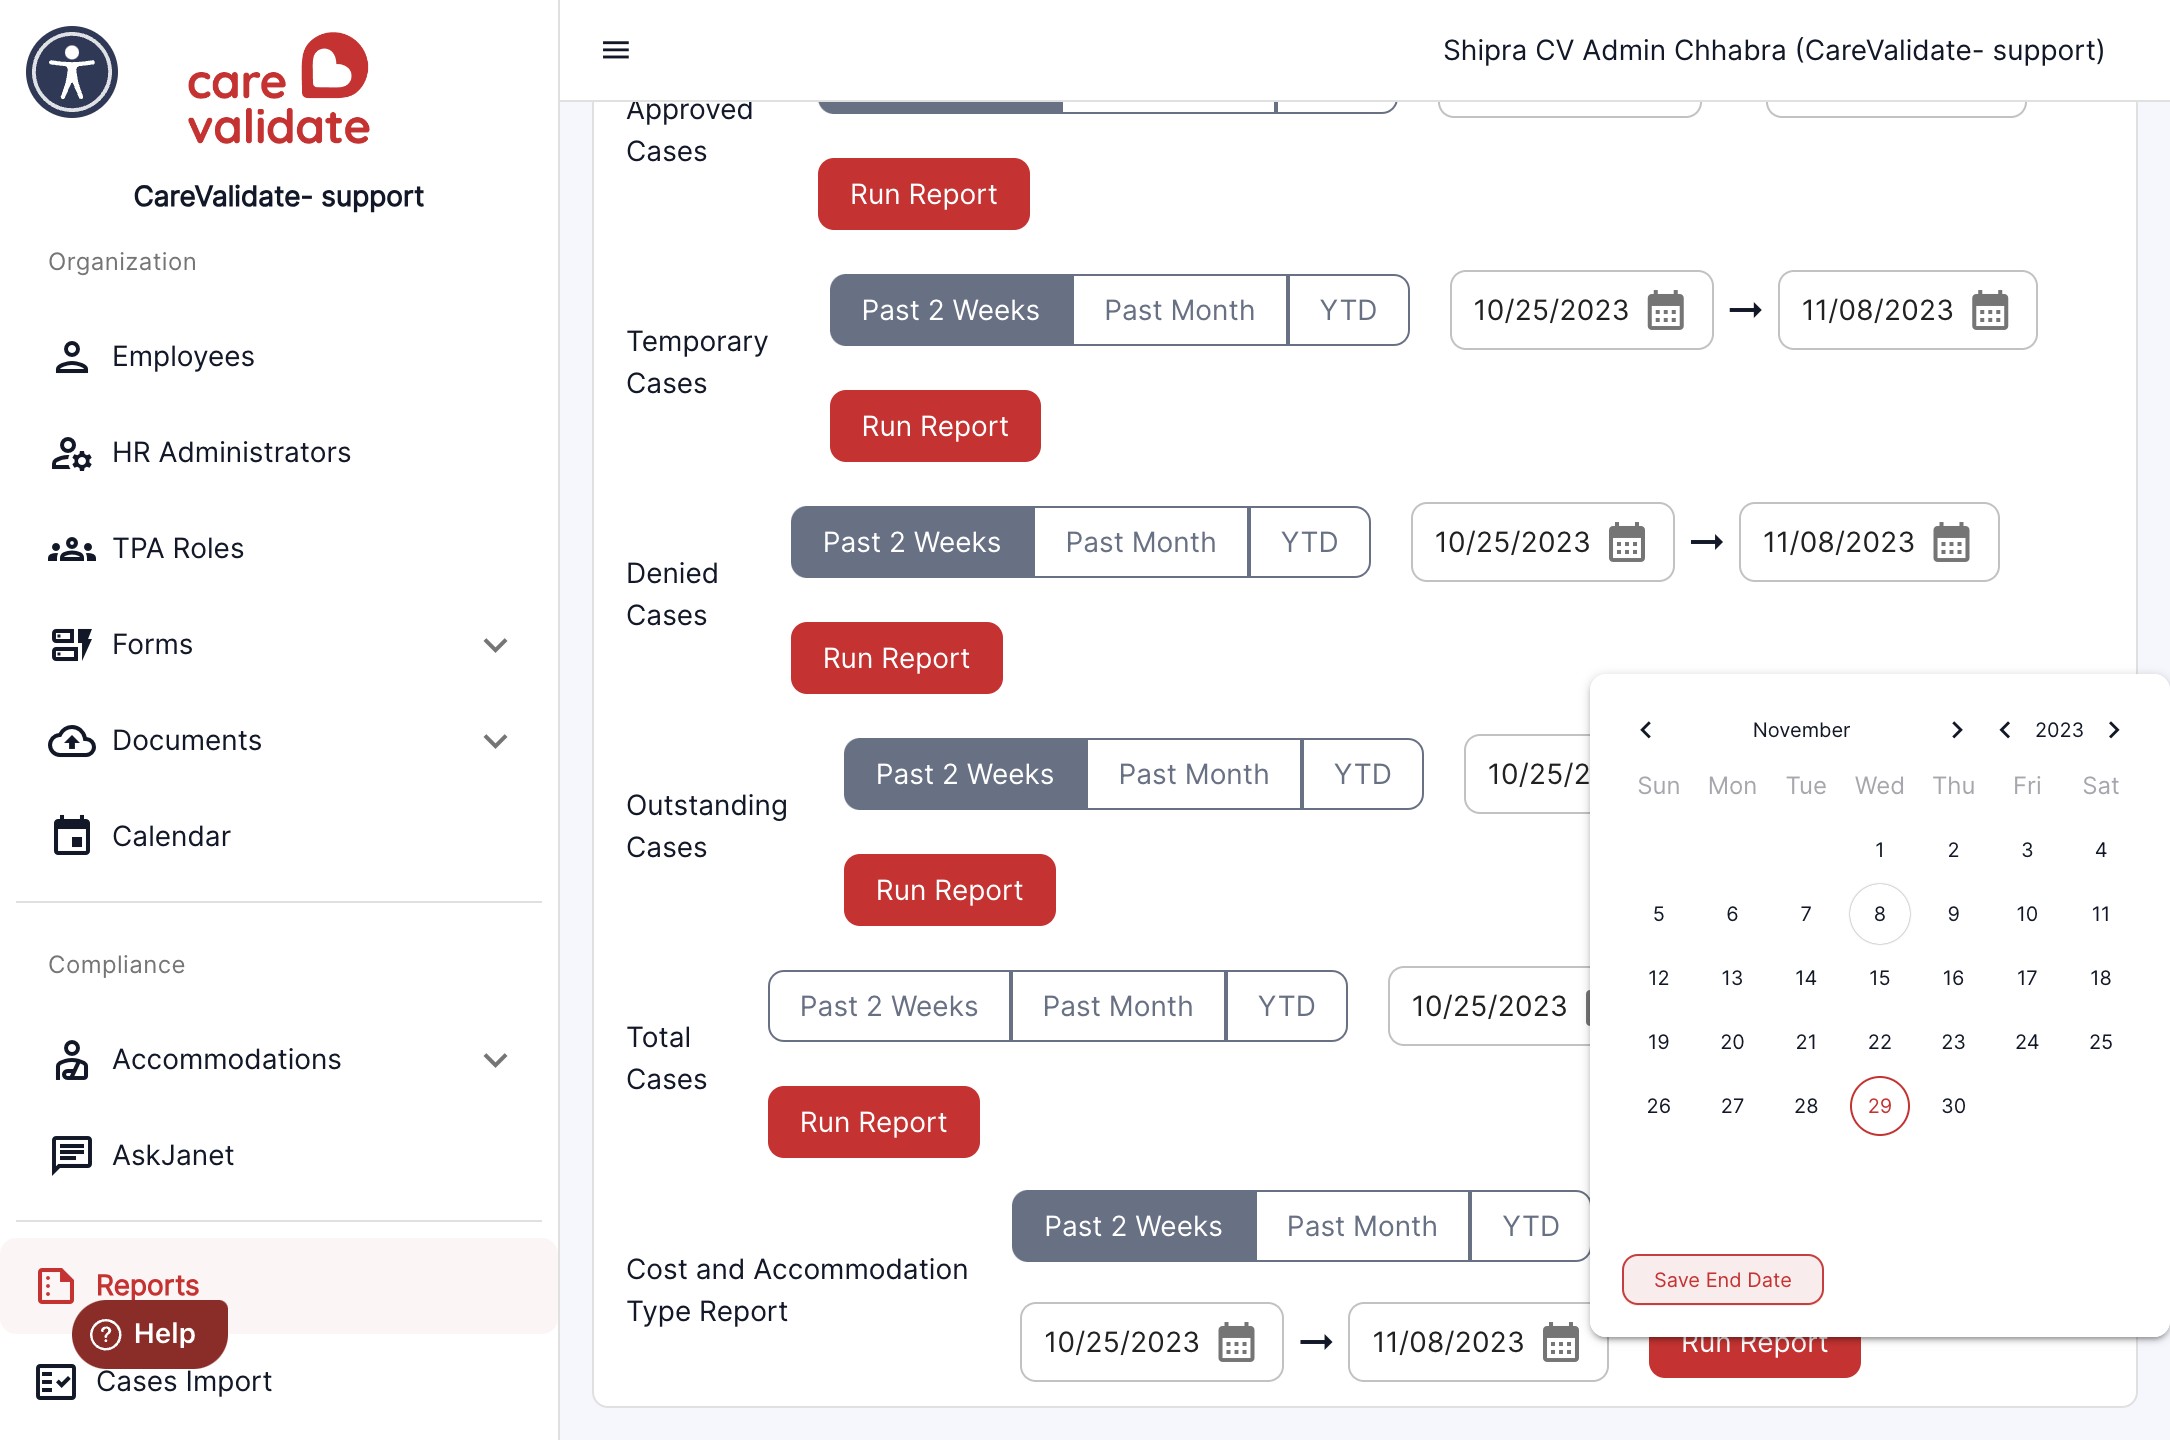Select YTD for Cost and Accommodation report
Screen dimensions: 2170x1440
click(x=1530, y=1226)
